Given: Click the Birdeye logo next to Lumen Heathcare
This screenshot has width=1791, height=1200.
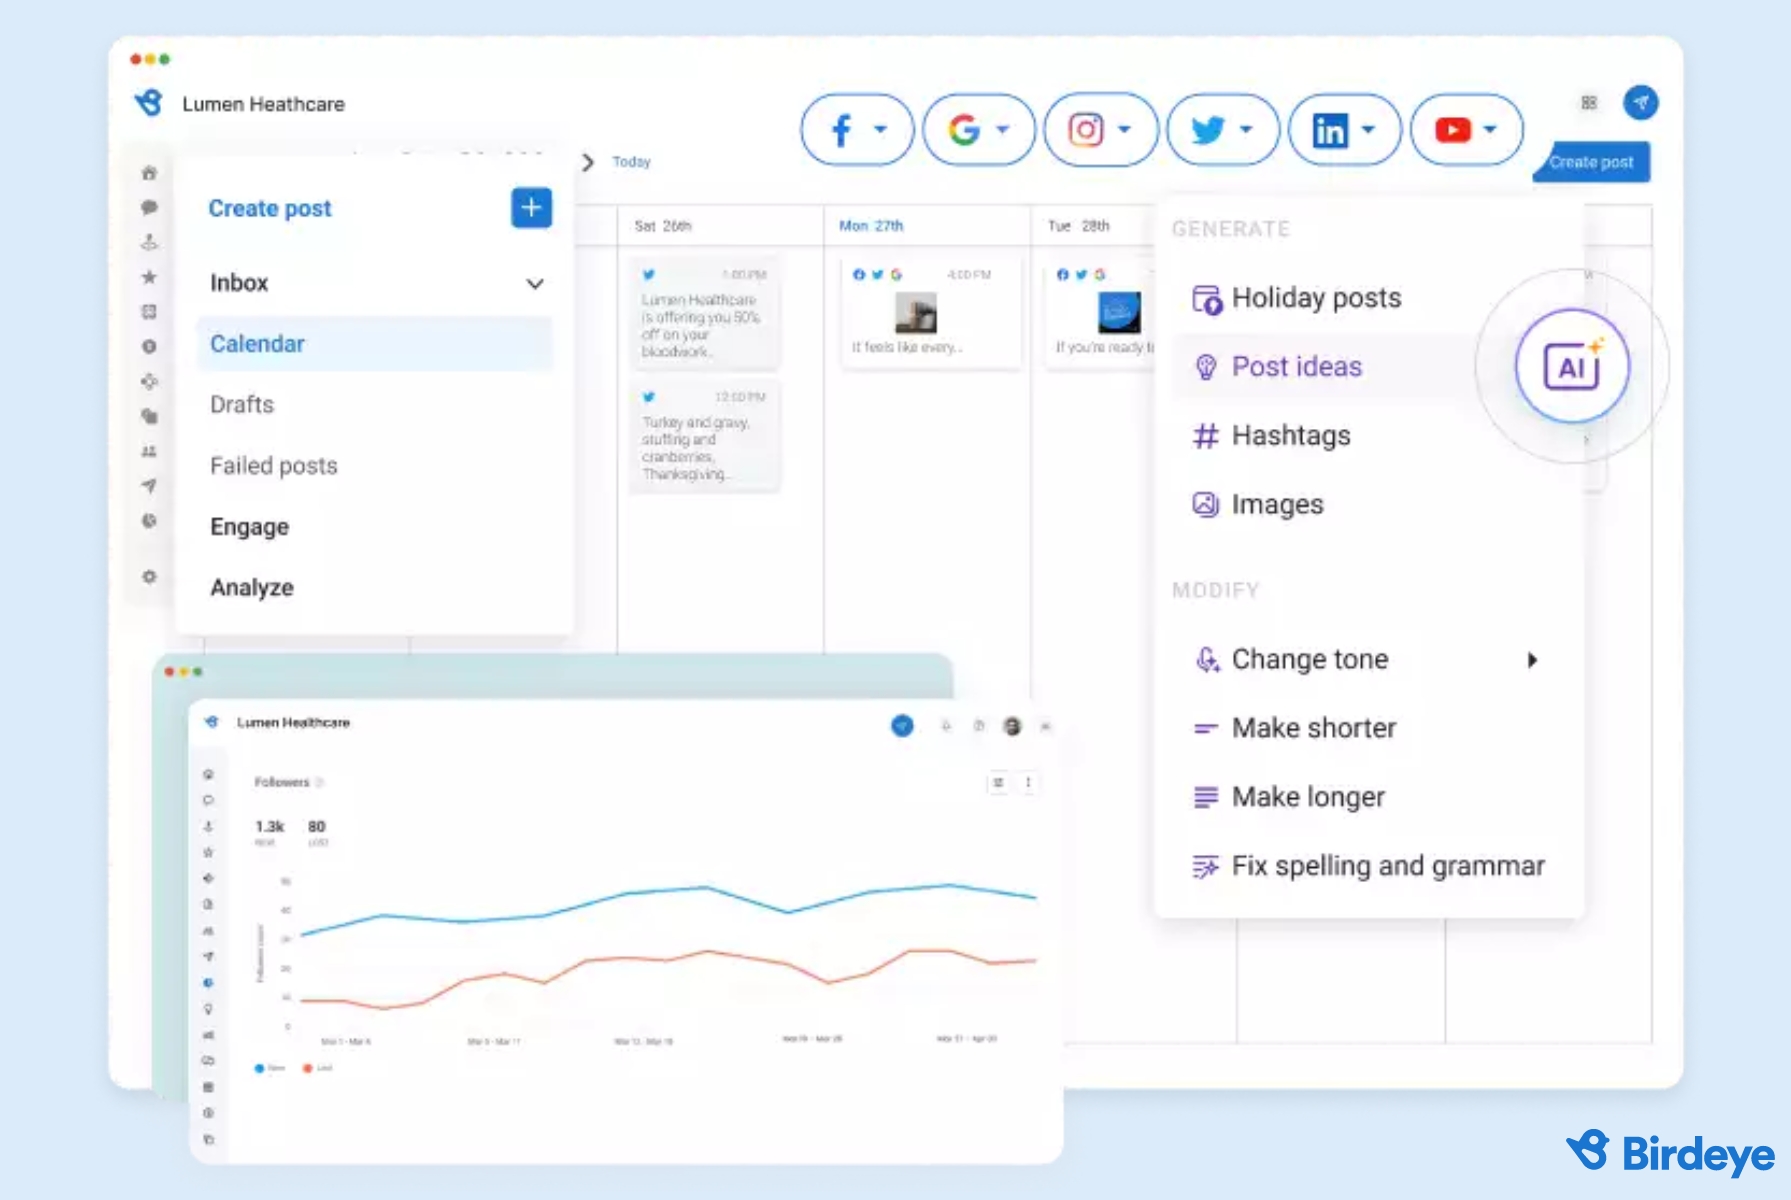Looking at the screenshot, I should [149, 103].
